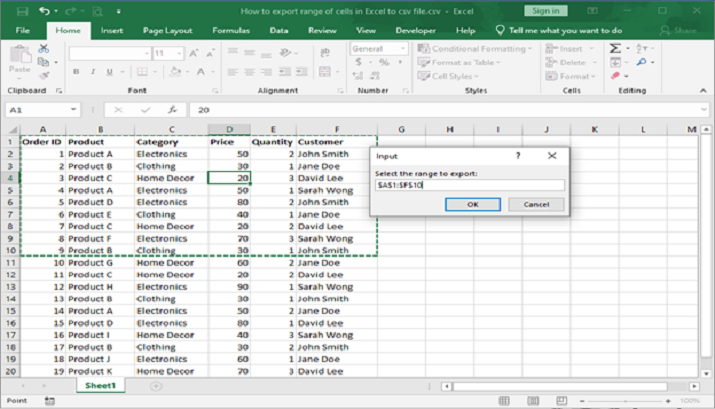The image size is (715, 409).
Task: Click the Save icon in quick access toolbar
Action: tap(22, 11)
